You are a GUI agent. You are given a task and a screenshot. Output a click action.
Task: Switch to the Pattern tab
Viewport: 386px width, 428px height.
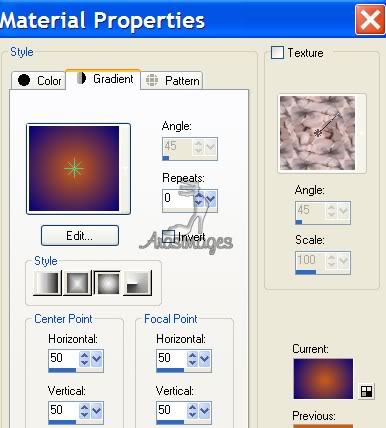172,80
